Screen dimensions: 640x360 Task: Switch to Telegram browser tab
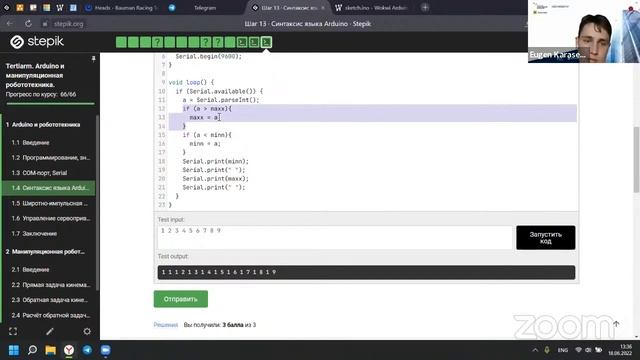pyautogui.click(x=205, y=7)
